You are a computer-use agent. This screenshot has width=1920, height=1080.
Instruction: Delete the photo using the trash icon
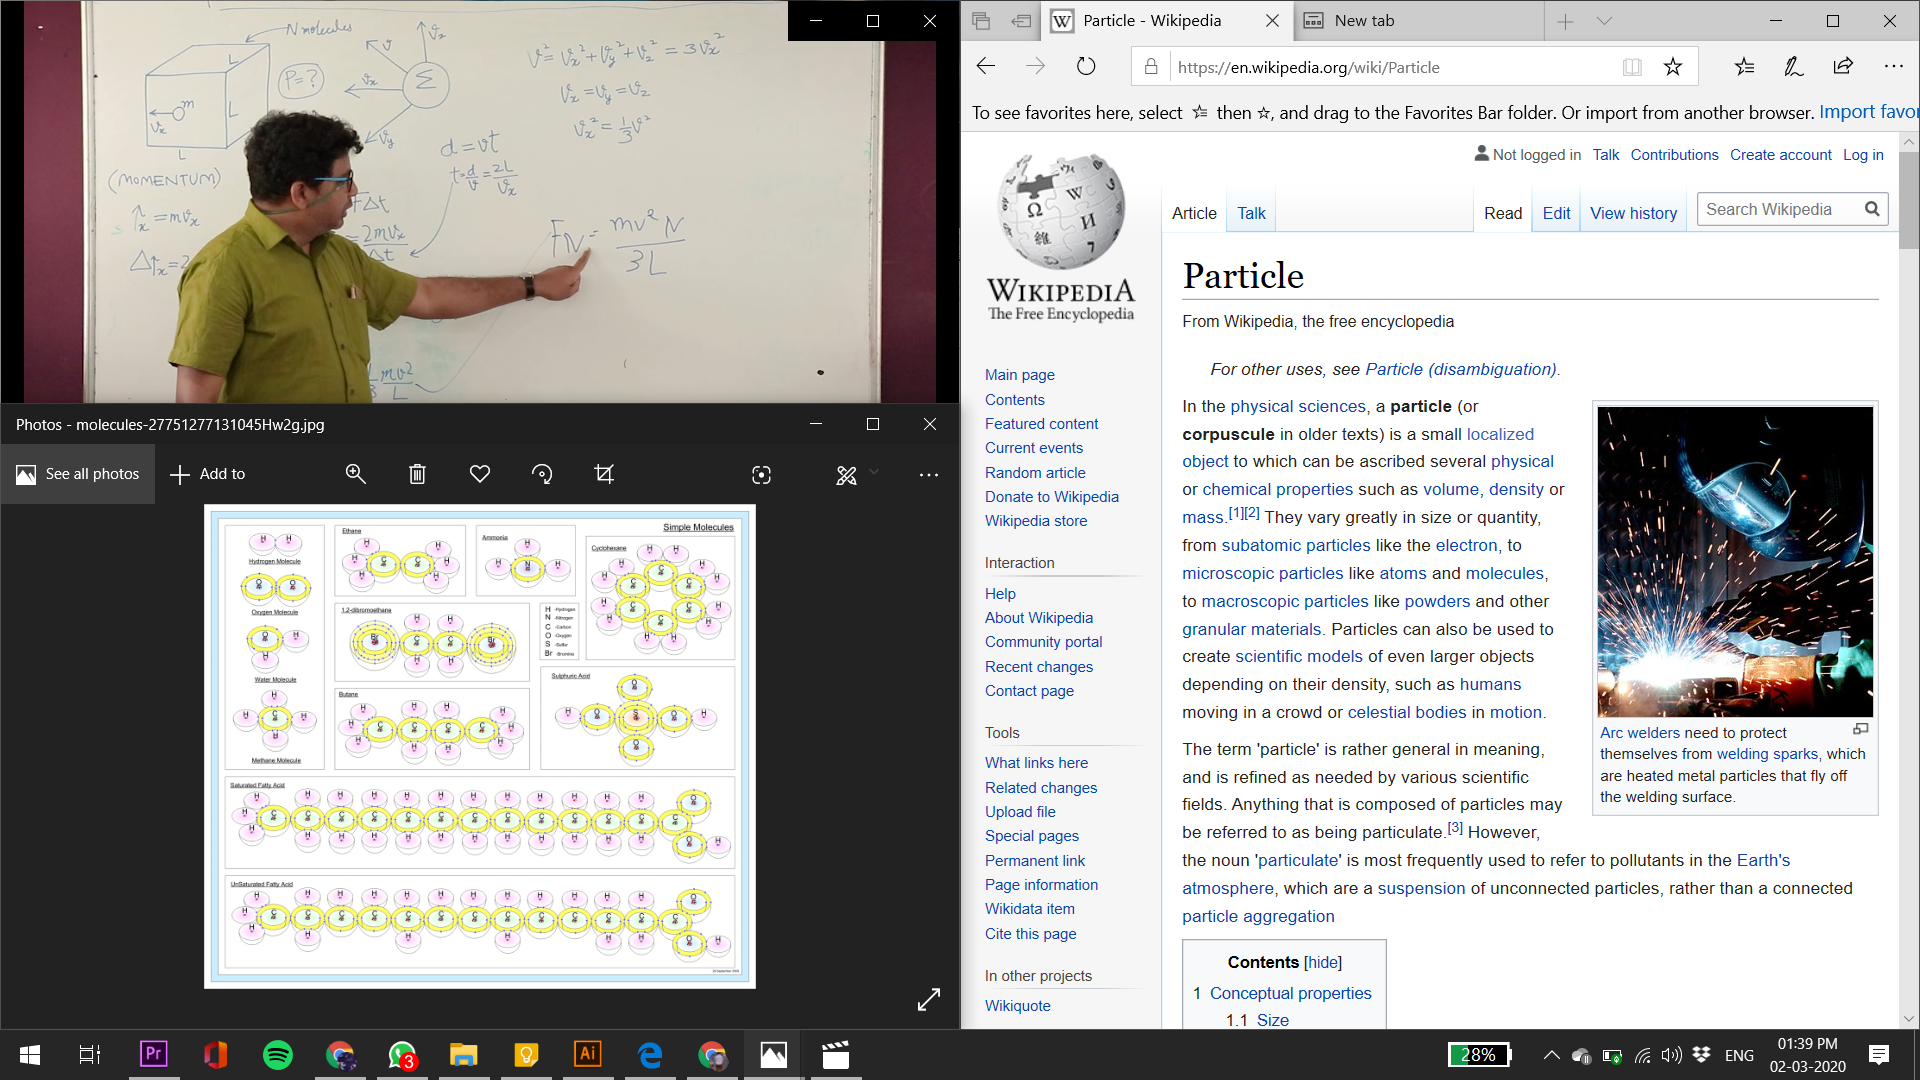coord(418,474)
